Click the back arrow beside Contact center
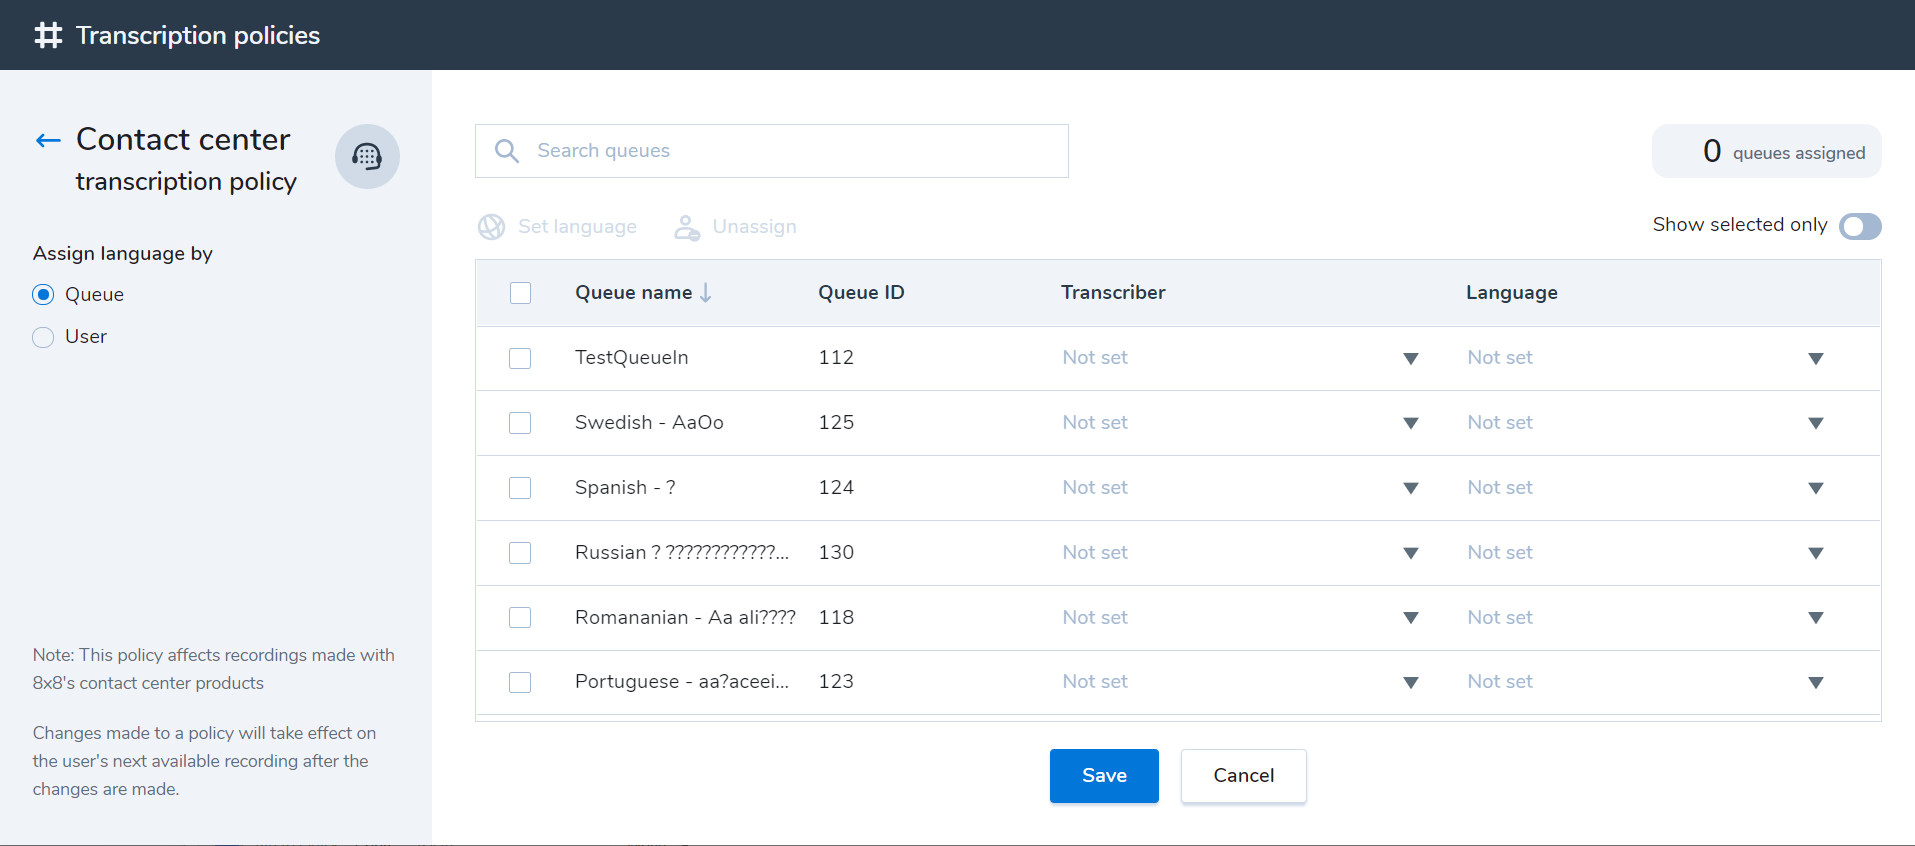The width and height of the screenshot is (1915, 846). click(48, 141)
